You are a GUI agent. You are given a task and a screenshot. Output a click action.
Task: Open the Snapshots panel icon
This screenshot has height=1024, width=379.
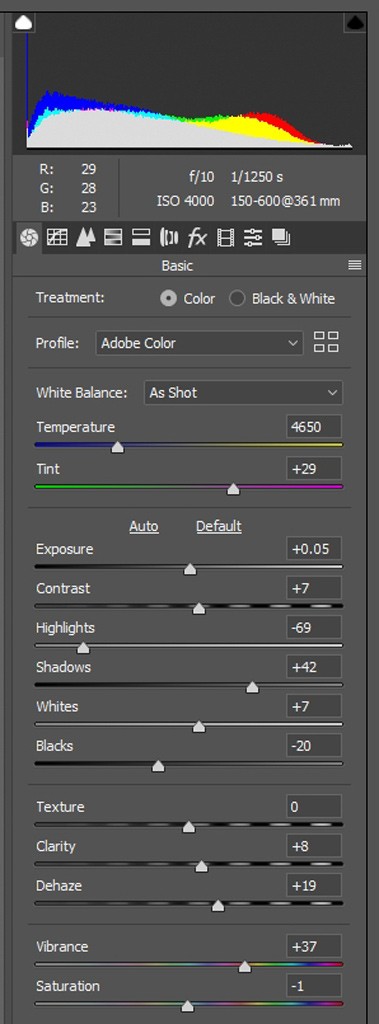pos(281,238)
